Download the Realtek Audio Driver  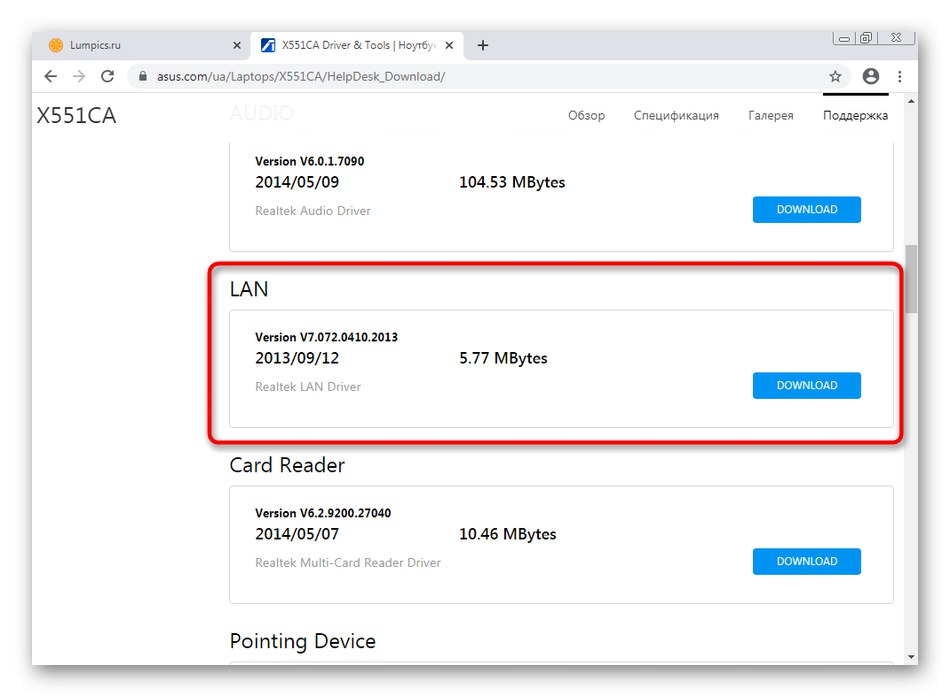(x=806, y=210)
